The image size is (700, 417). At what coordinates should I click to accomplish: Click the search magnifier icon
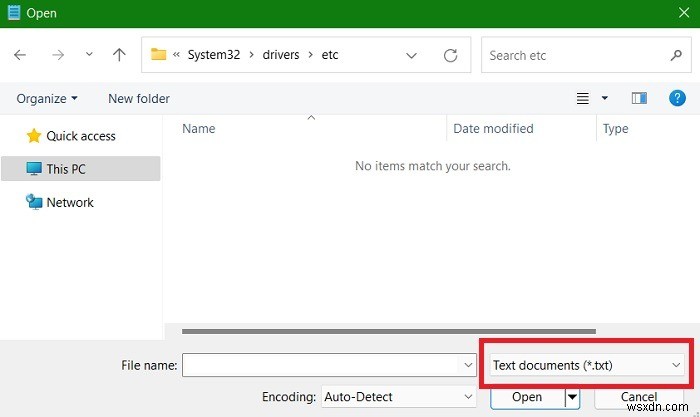pyautogui.click(x=676, y=55)
